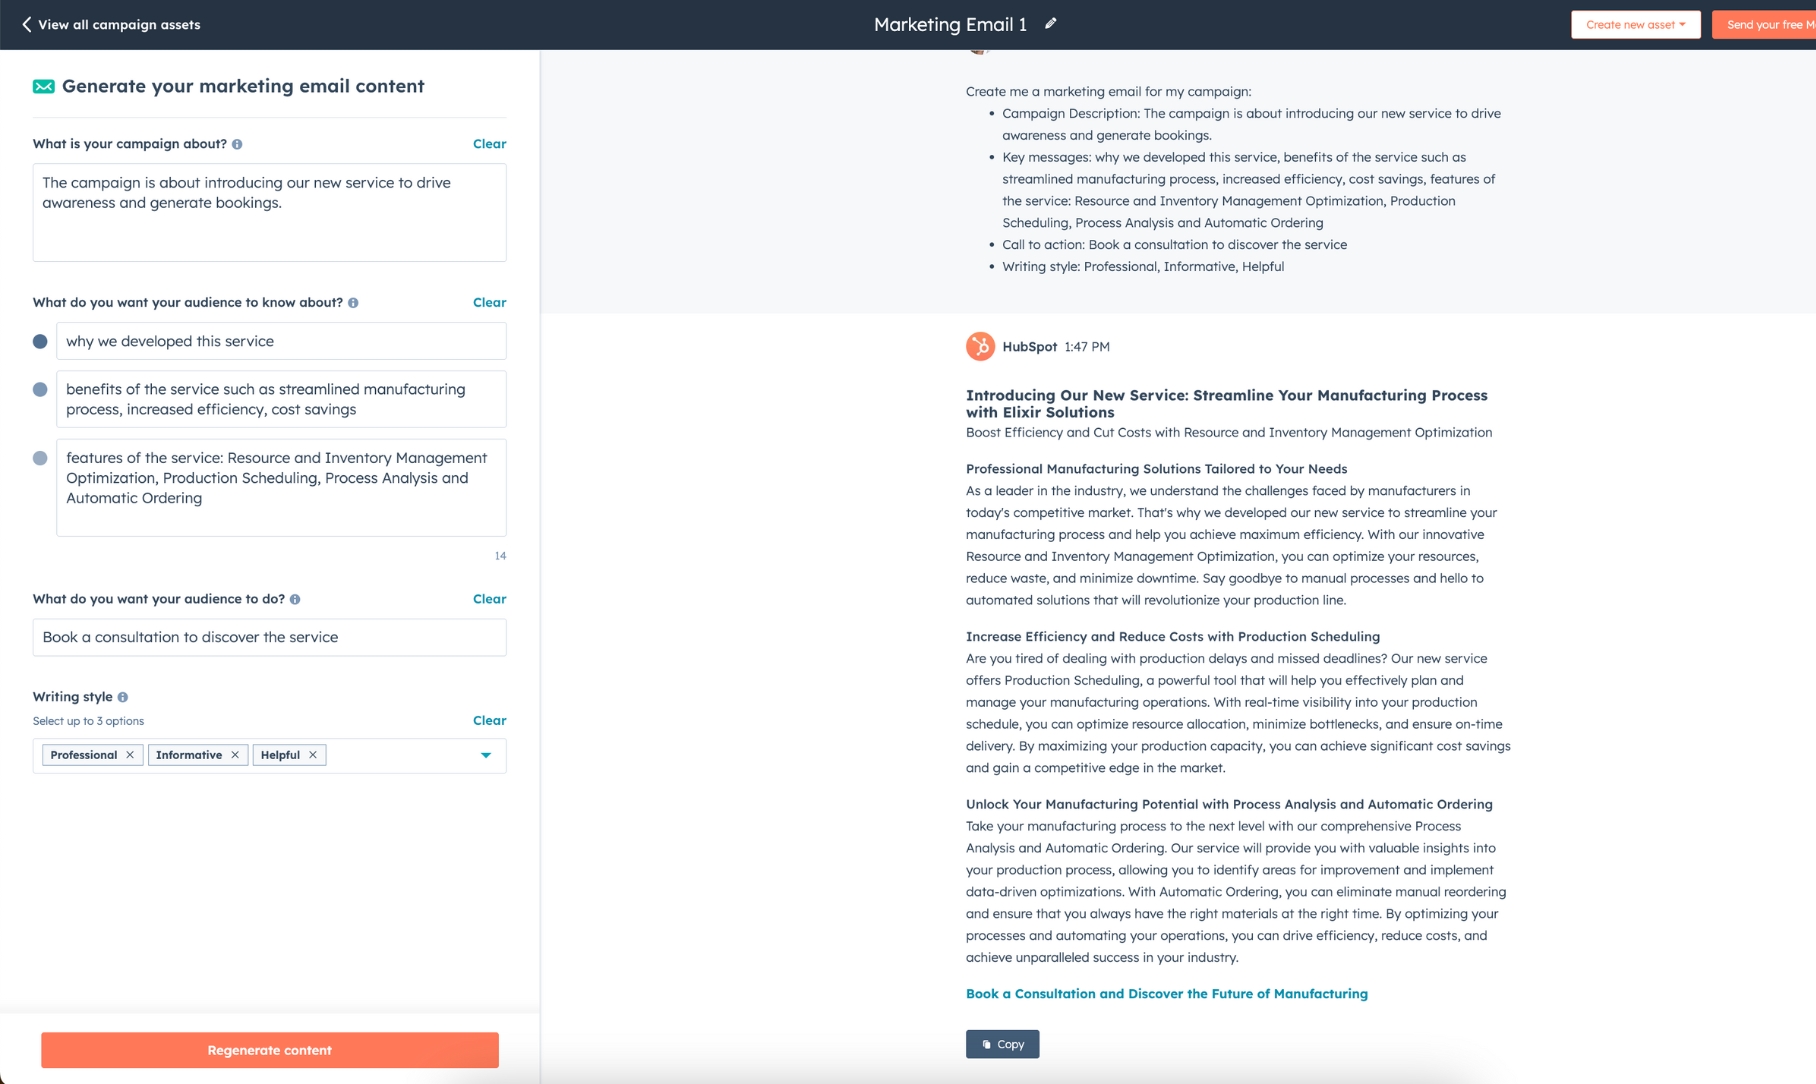Click the info icon beside audience know about question
The height and width of the screenshot is (1084, 1816).
[353, 303]
